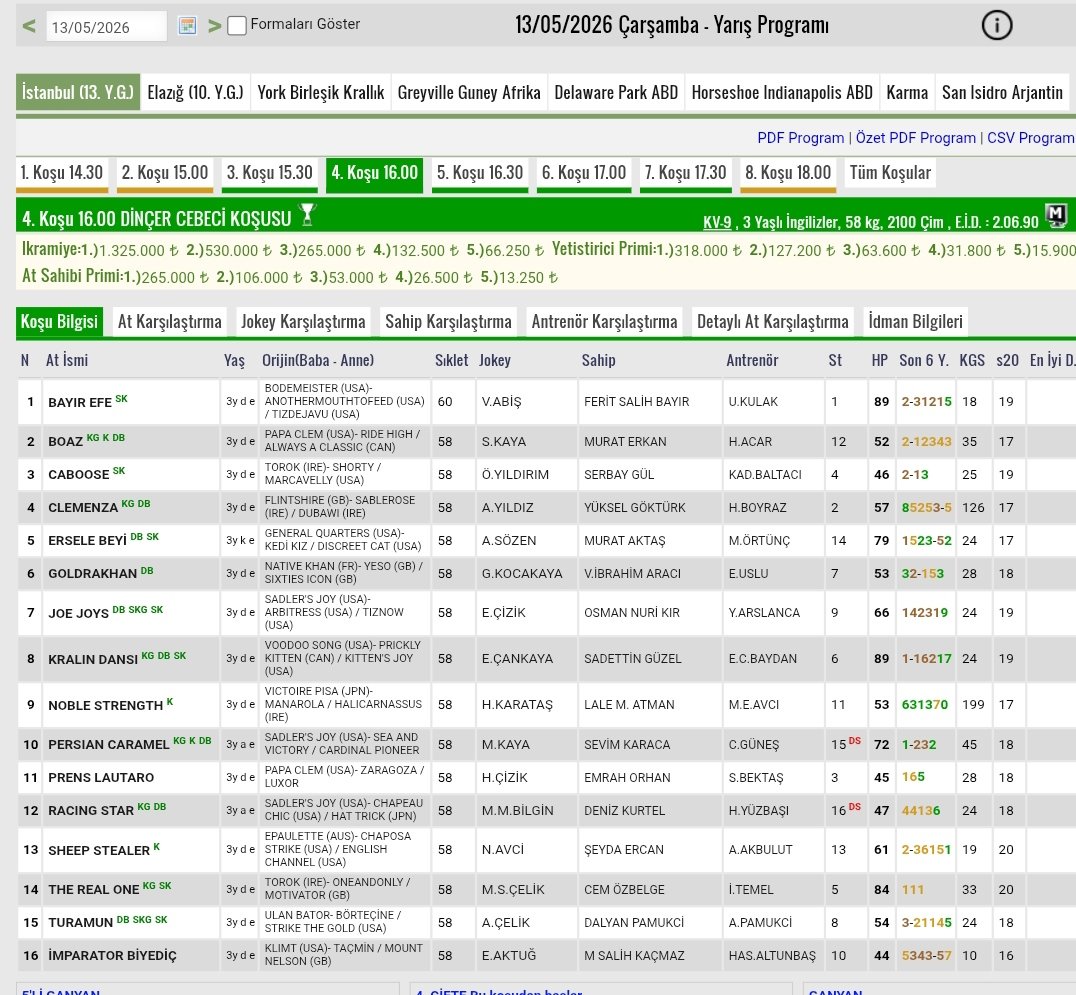Open Karma tab
The image size is (1076, 995).
tap(907, 92)
